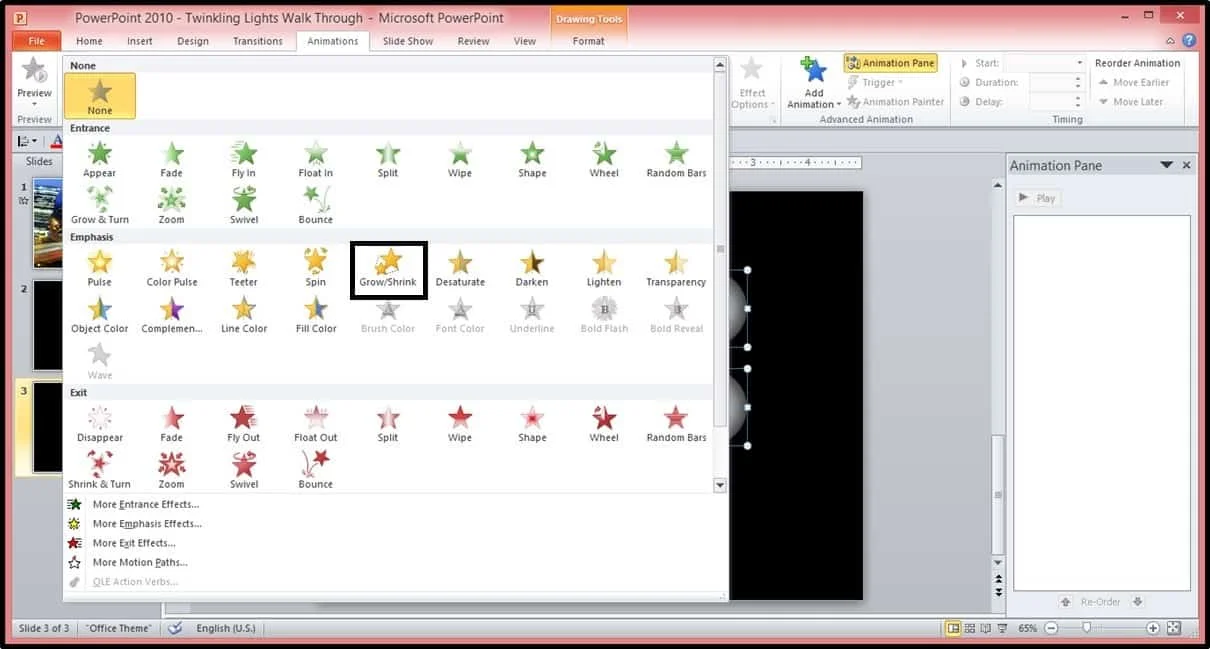Select slide 2 thumbnail
The image size is (1210, 649).
pos(48,326)
